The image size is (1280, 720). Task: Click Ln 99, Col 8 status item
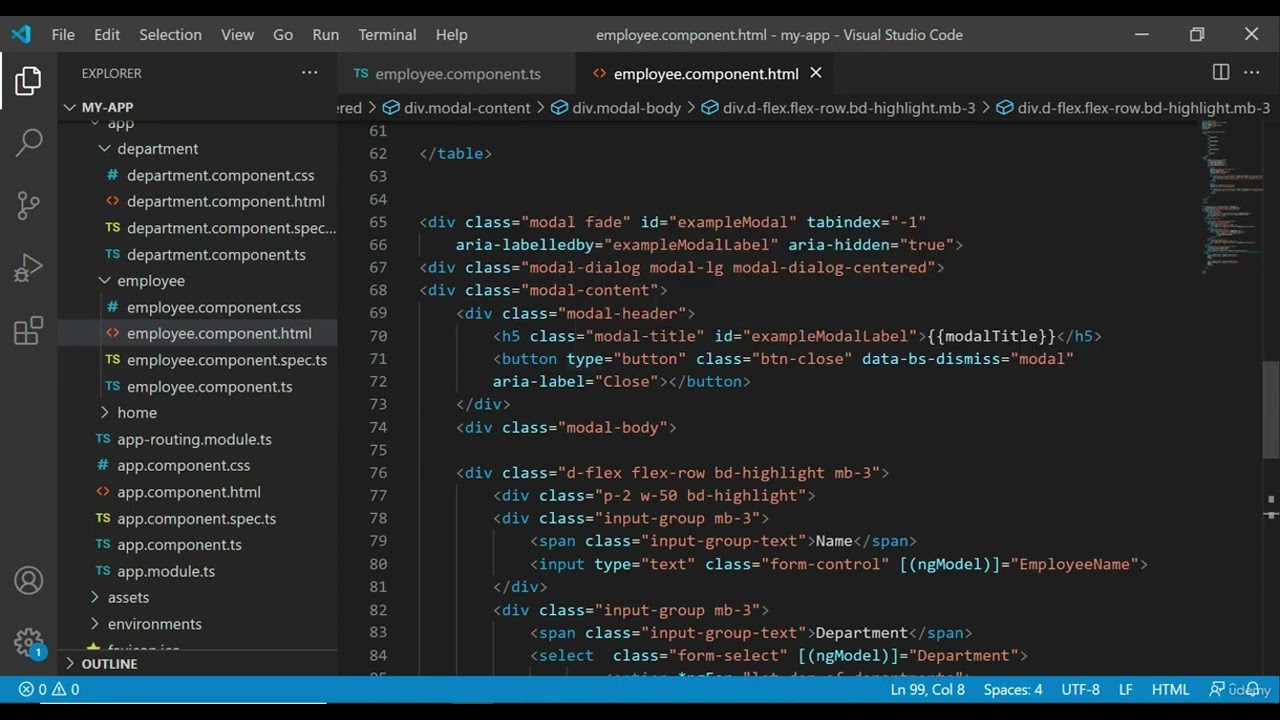[927, 689]
